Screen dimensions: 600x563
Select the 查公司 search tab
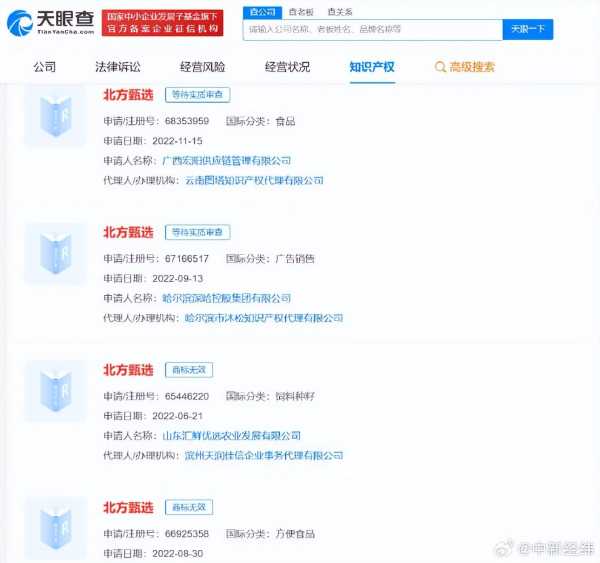(262, 12)
